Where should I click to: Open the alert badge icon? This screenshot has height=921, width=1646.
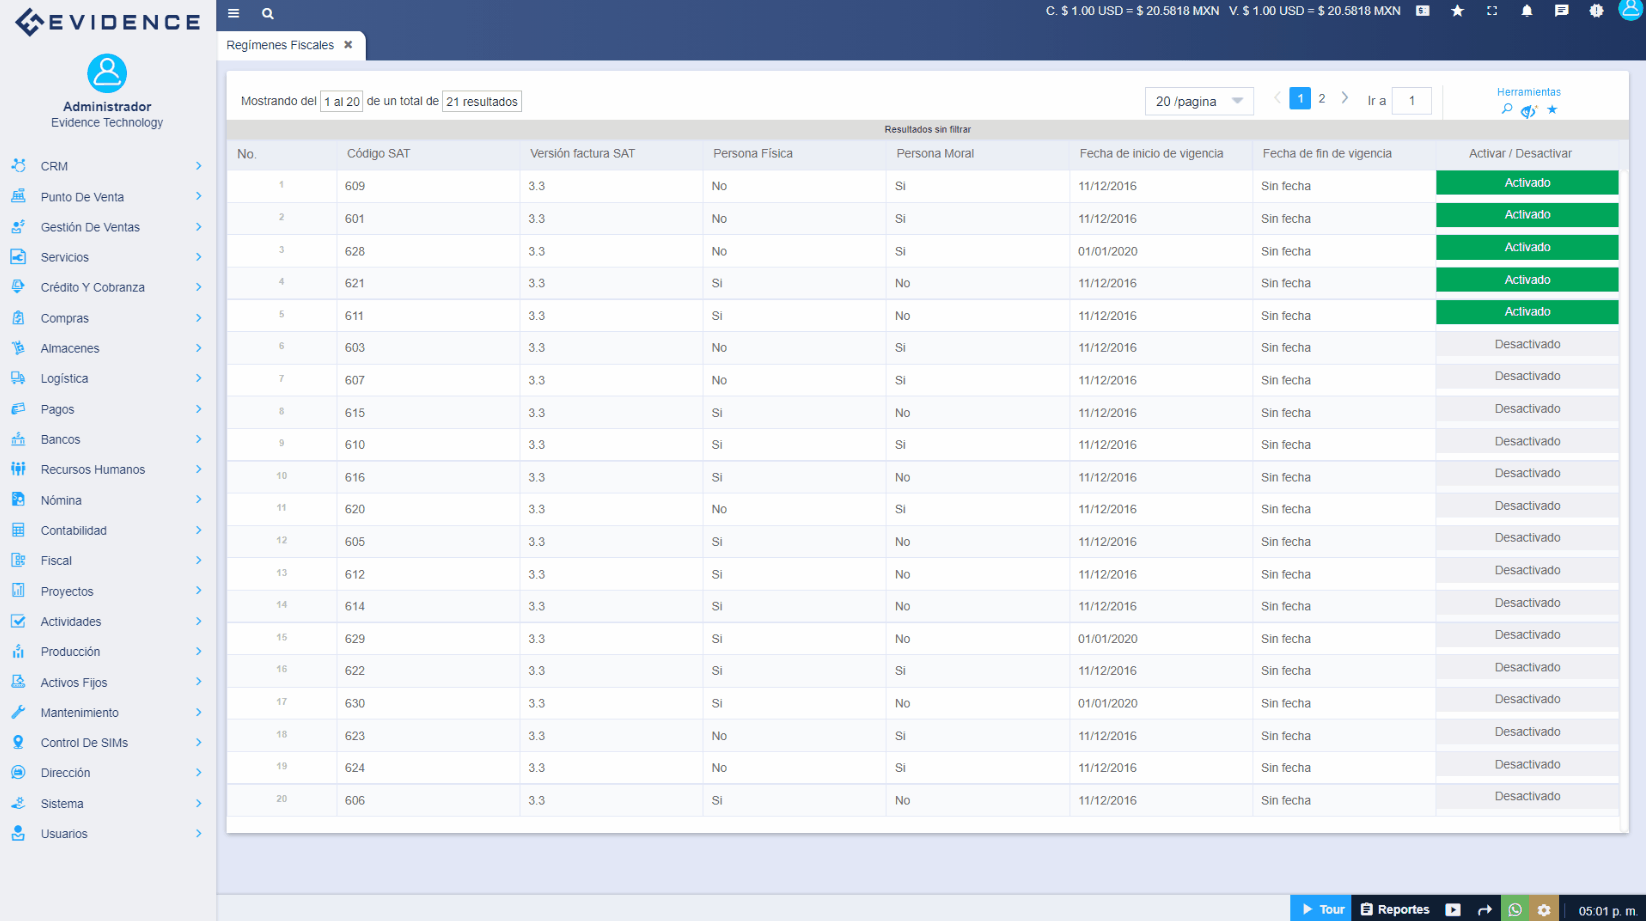pyautogui.click(x=1596, y=11)
